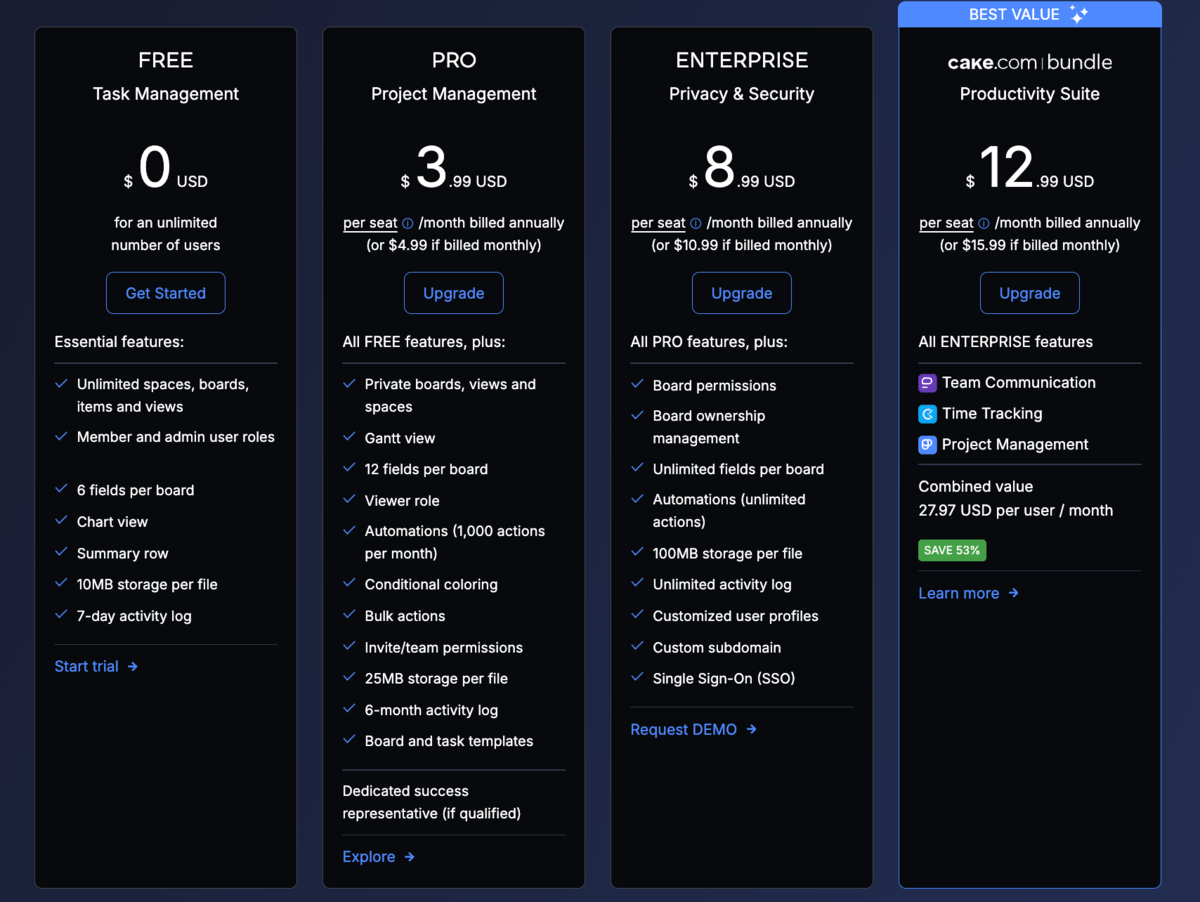Click Upgrade on the PRO plan
Image resolution: width=1200 pixels, height=902 pixels.
453,292
